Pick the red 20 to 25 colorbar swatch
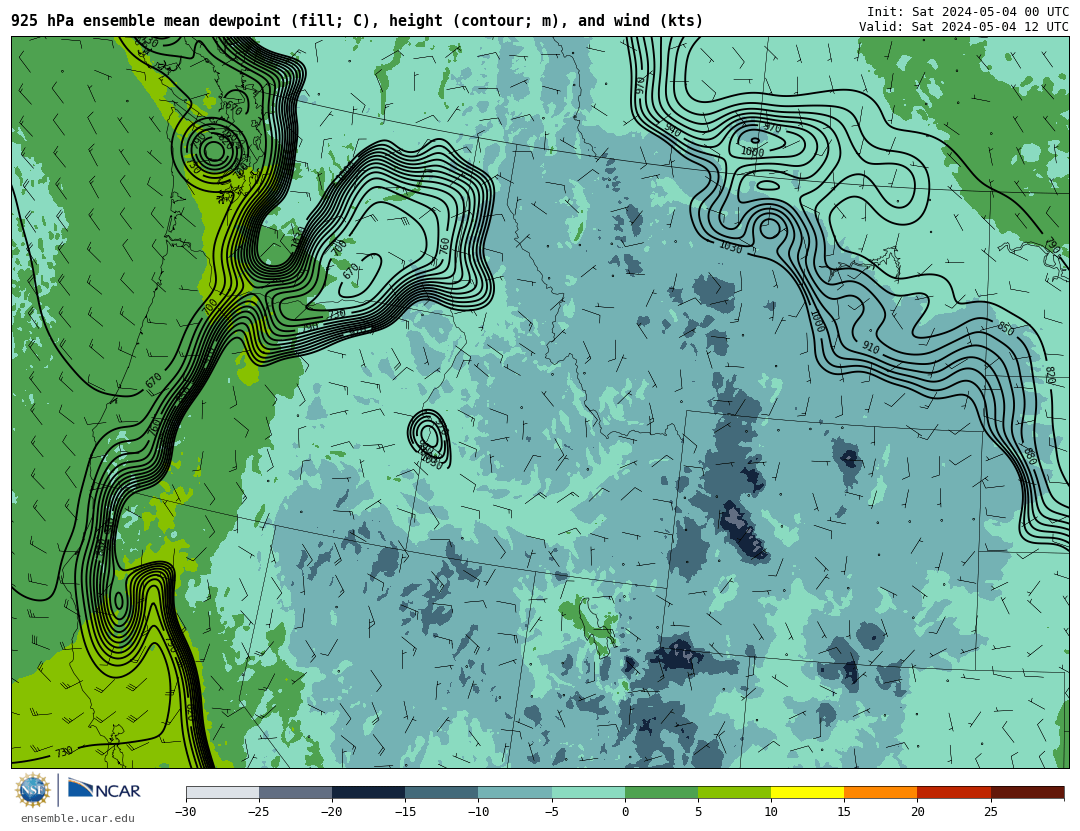This screenshot has height=831, width=1080. click(954, 792)
